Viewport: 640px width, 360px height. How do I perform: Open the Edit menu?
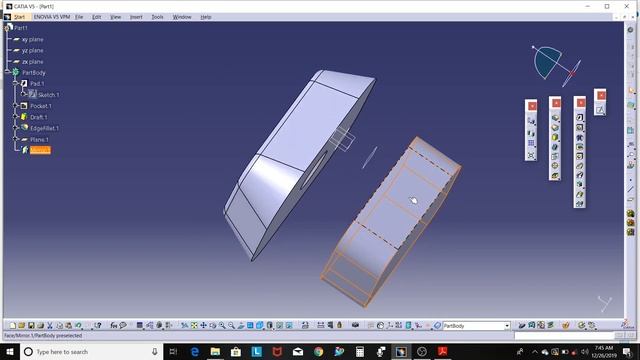point(96,17)
